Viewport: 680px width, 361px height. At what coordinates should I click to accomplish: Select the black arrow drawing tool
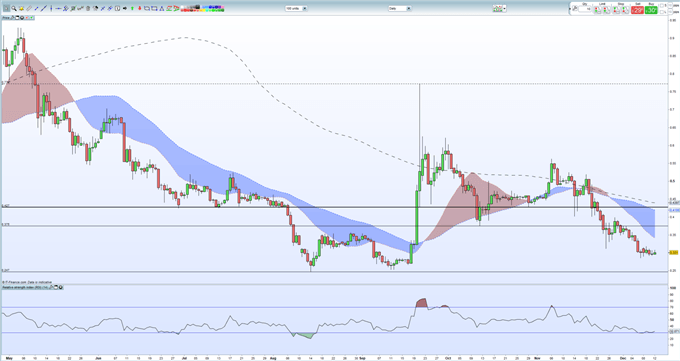(125, 8)
